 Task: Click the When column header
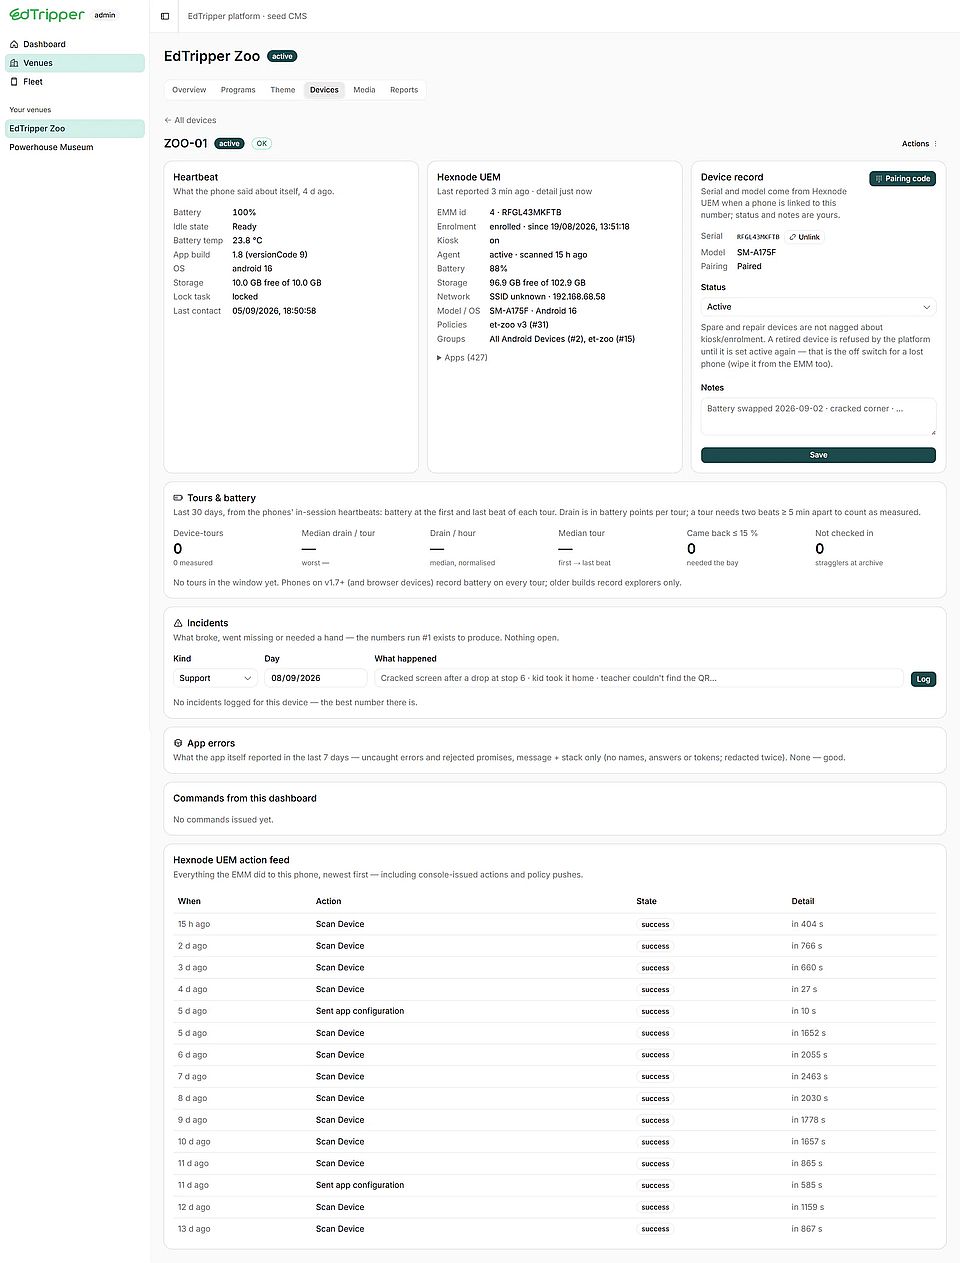tap(189, 901)
